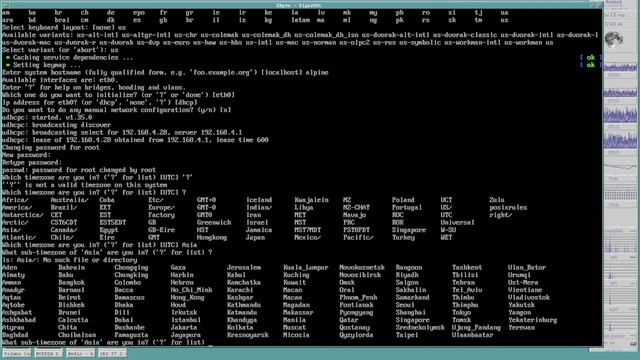Click 'Portugal' in the timezone list
This screenshot has width=640, height=360.
pyautogui.click(x=407, y=207)
